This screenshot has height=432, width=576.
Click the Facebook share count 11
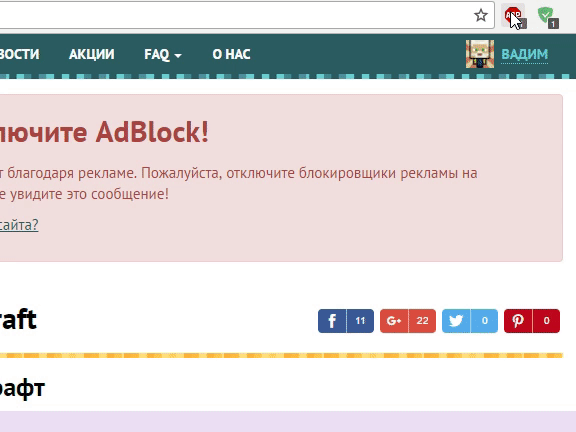click(x=360, y=321)
